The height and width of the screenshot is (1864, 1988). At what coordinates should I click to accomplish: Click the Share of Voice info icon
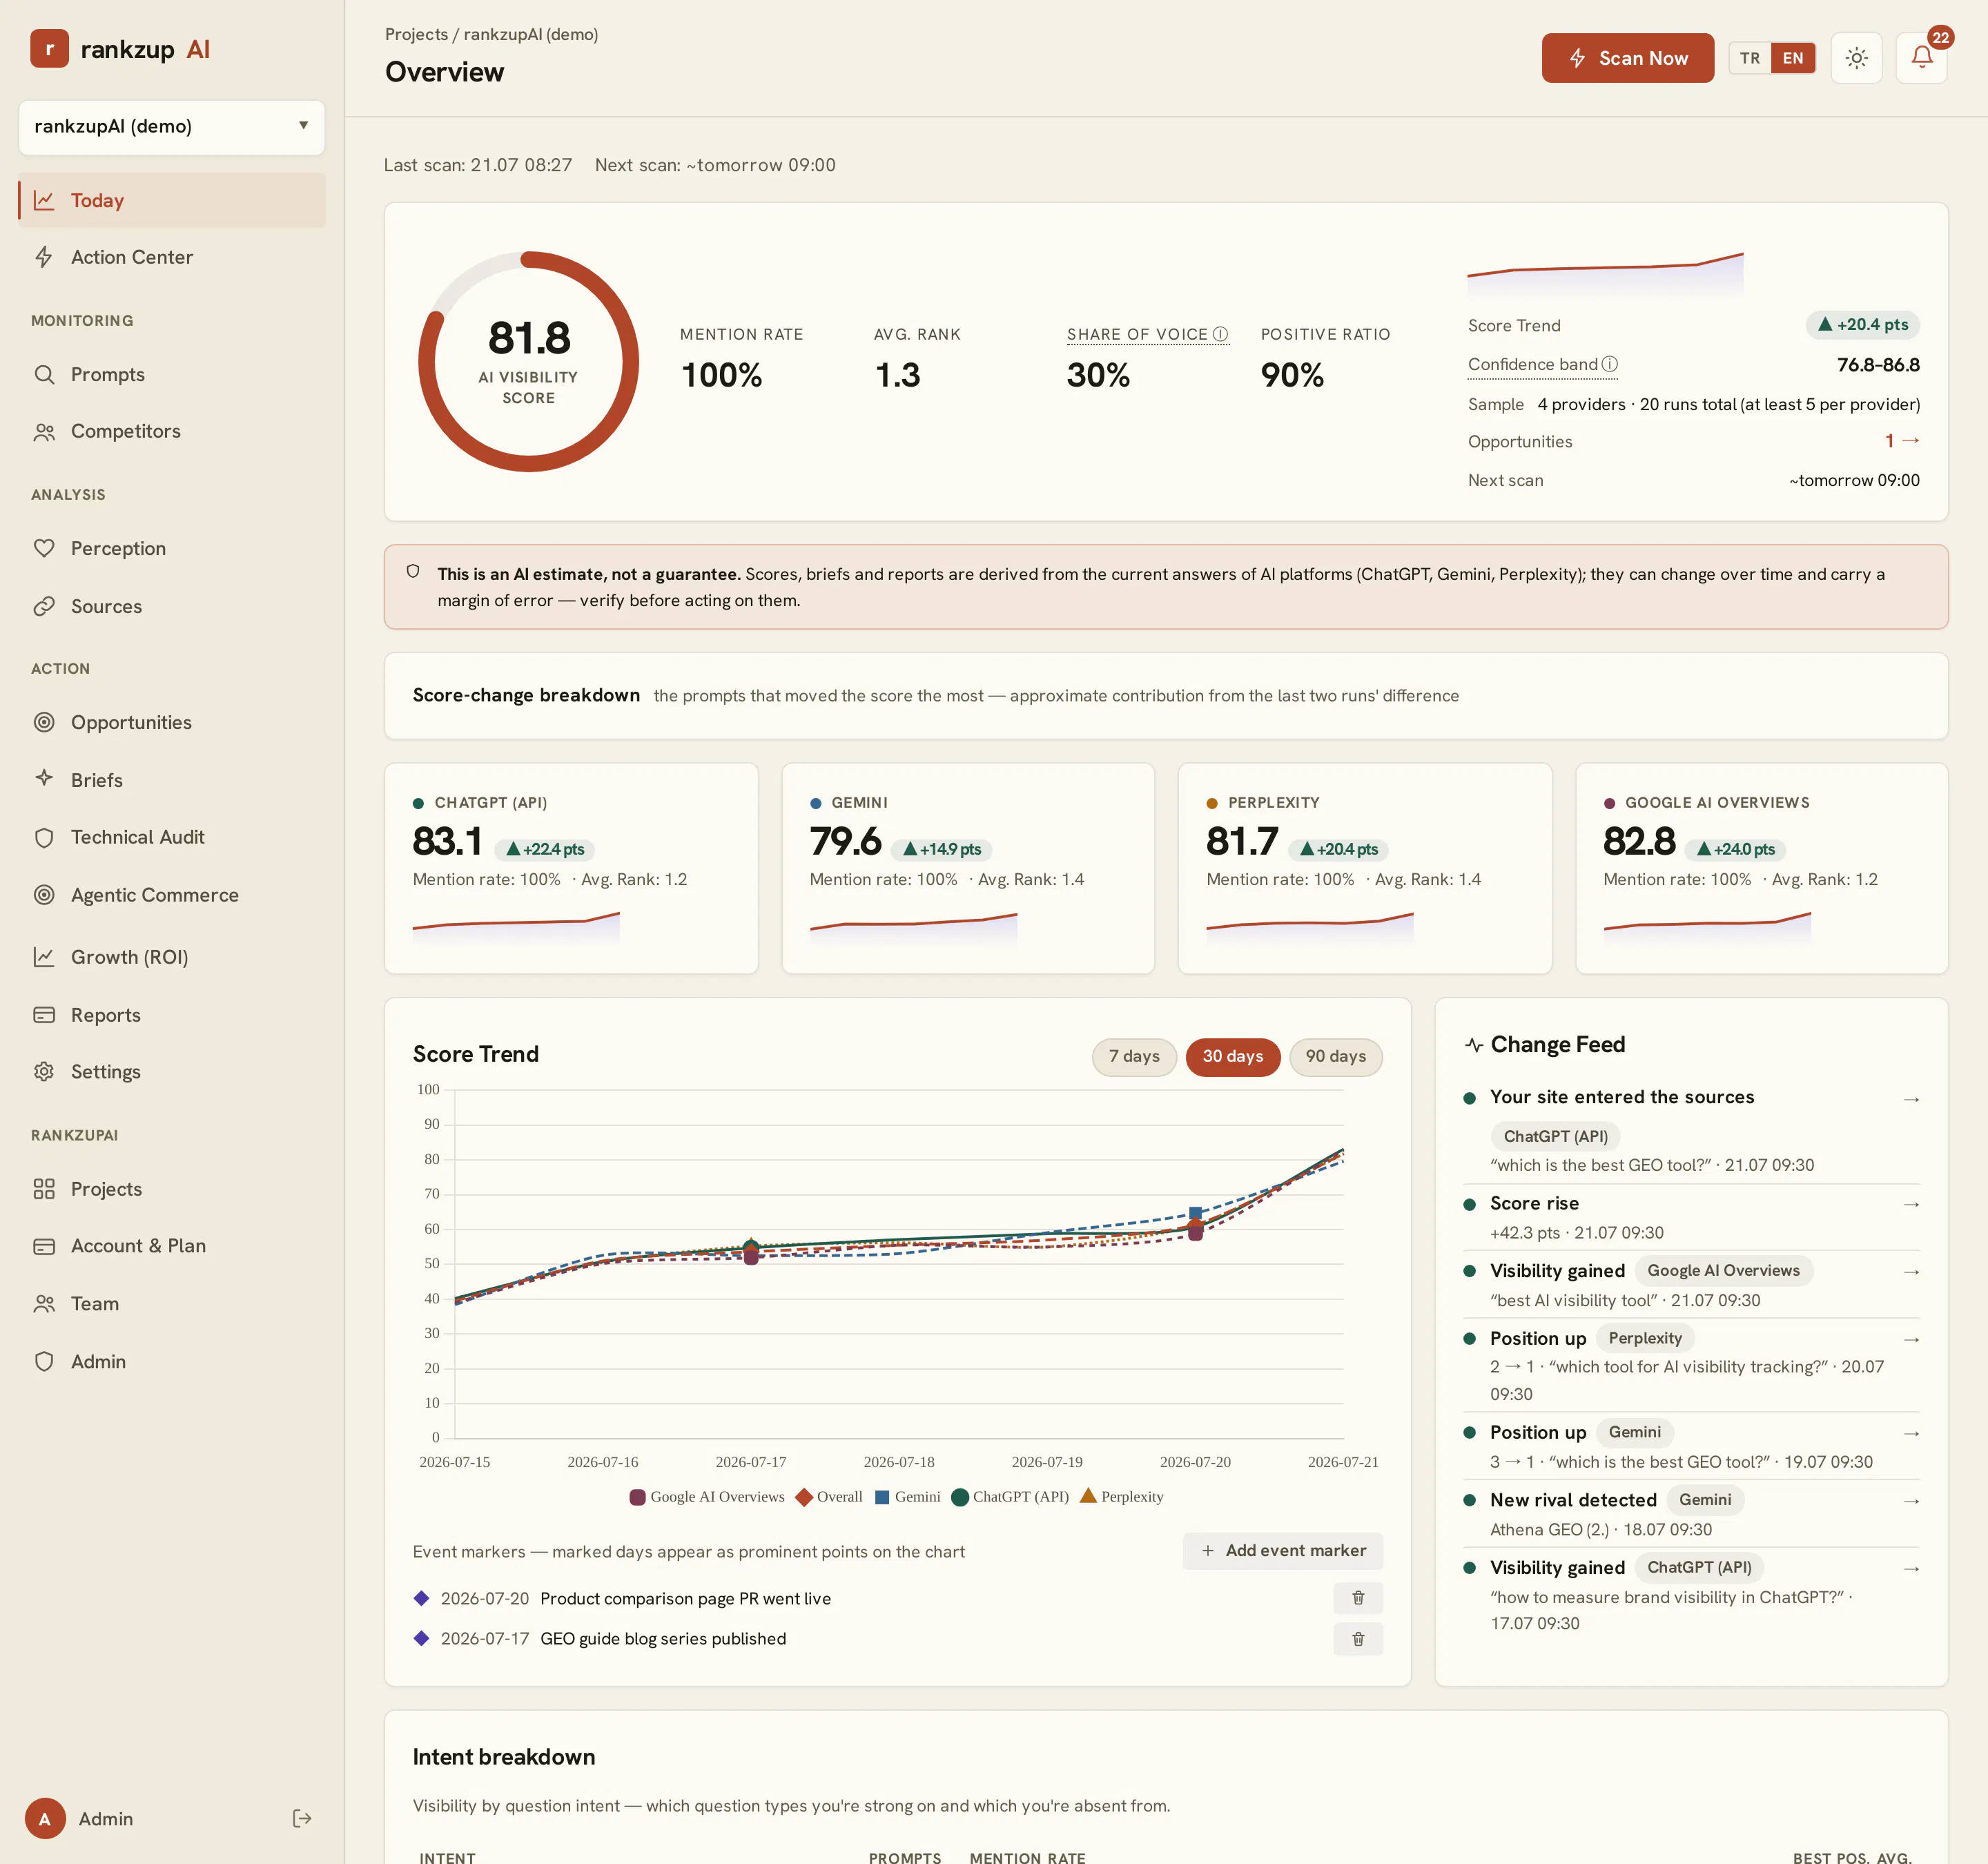1220,334
